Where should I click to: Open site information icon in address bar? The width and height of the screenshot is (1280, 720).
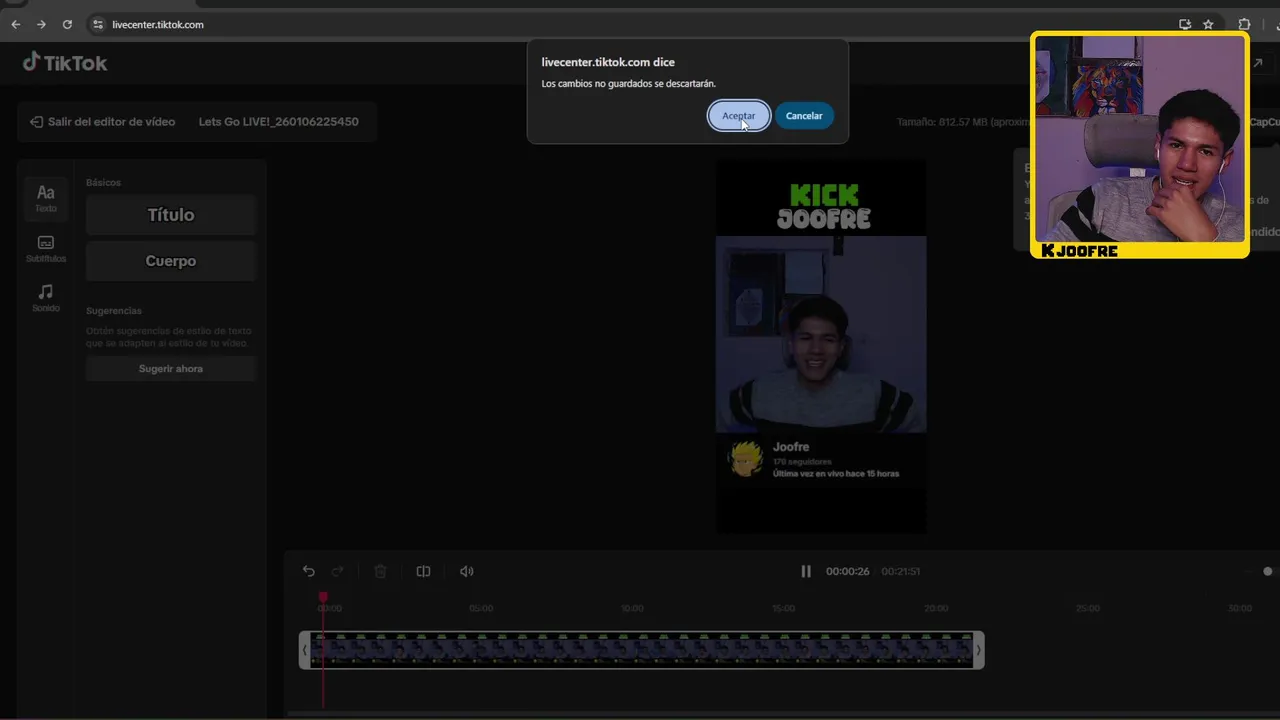[x=97, y=24]
